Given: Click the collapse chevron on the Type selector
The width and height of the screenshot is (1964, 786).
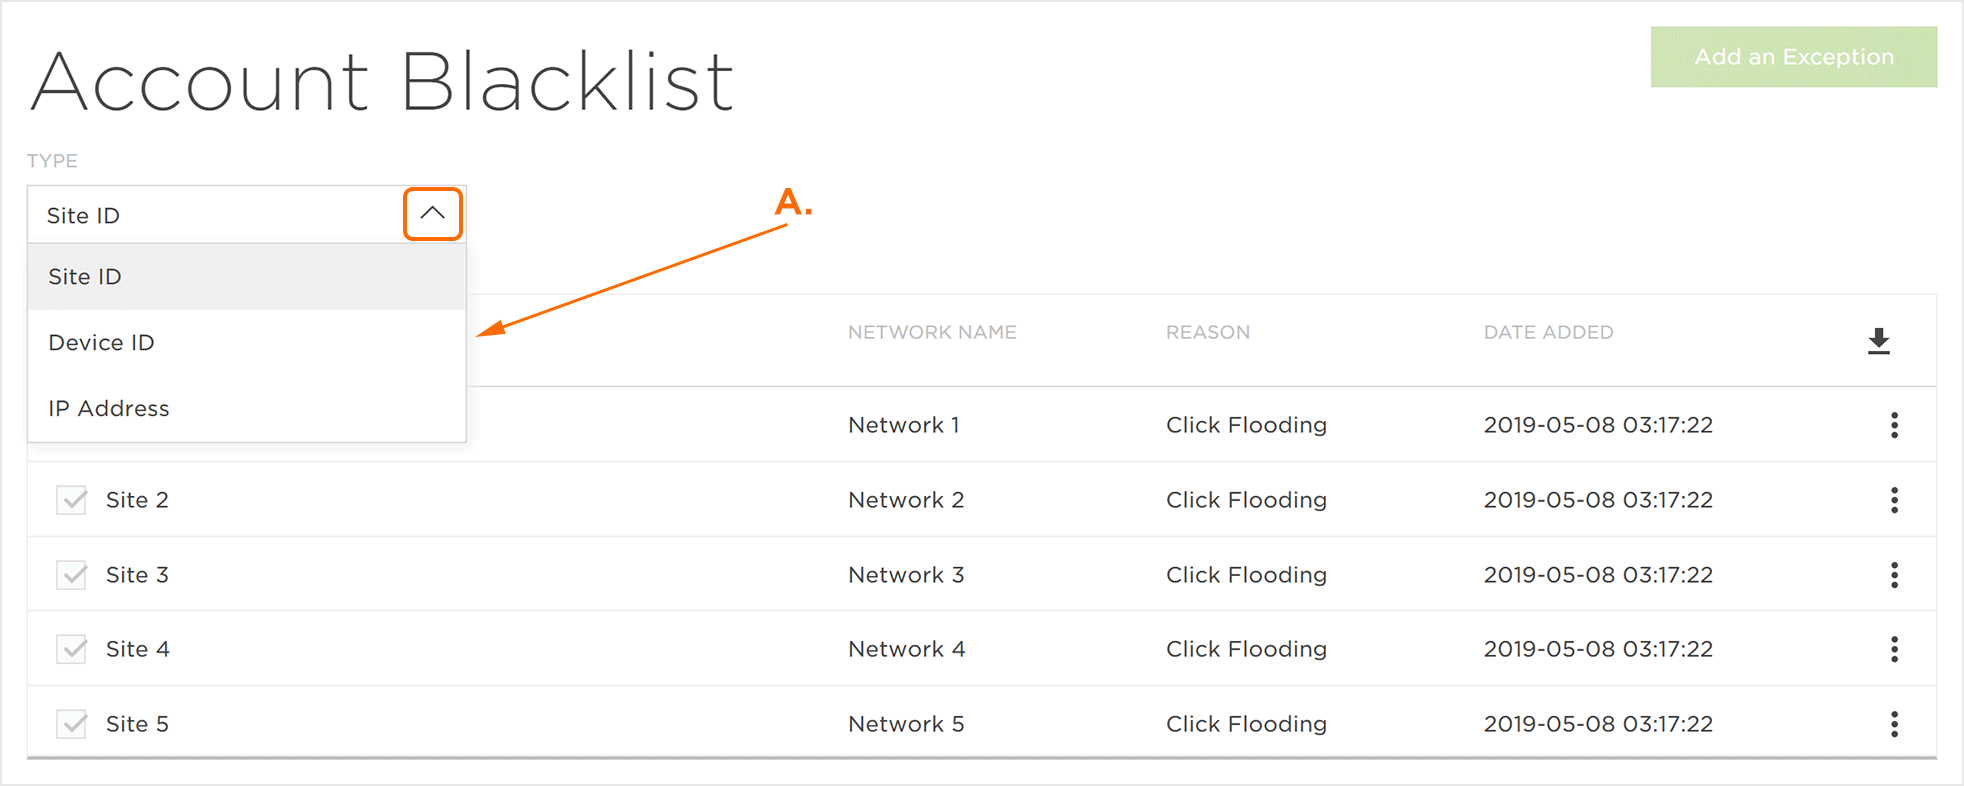Looking at the screenshot, I should (432, 213).
